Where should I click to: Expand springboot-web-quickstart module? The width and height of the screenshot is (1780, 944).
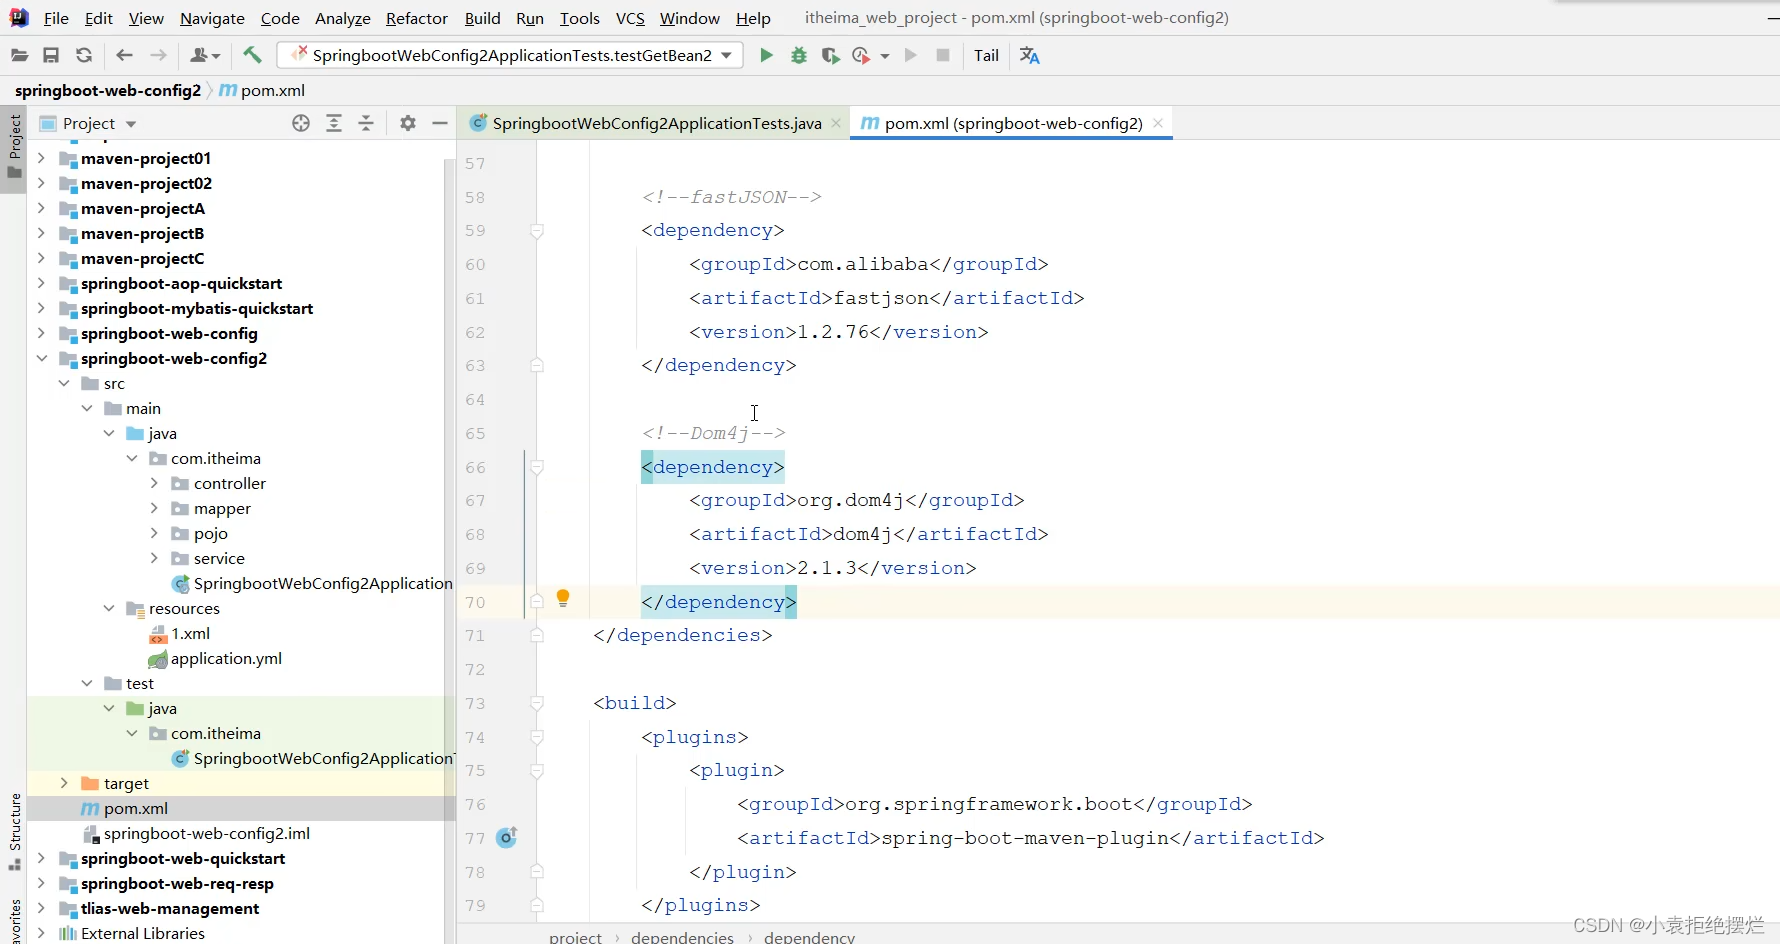tap(41, 858)
